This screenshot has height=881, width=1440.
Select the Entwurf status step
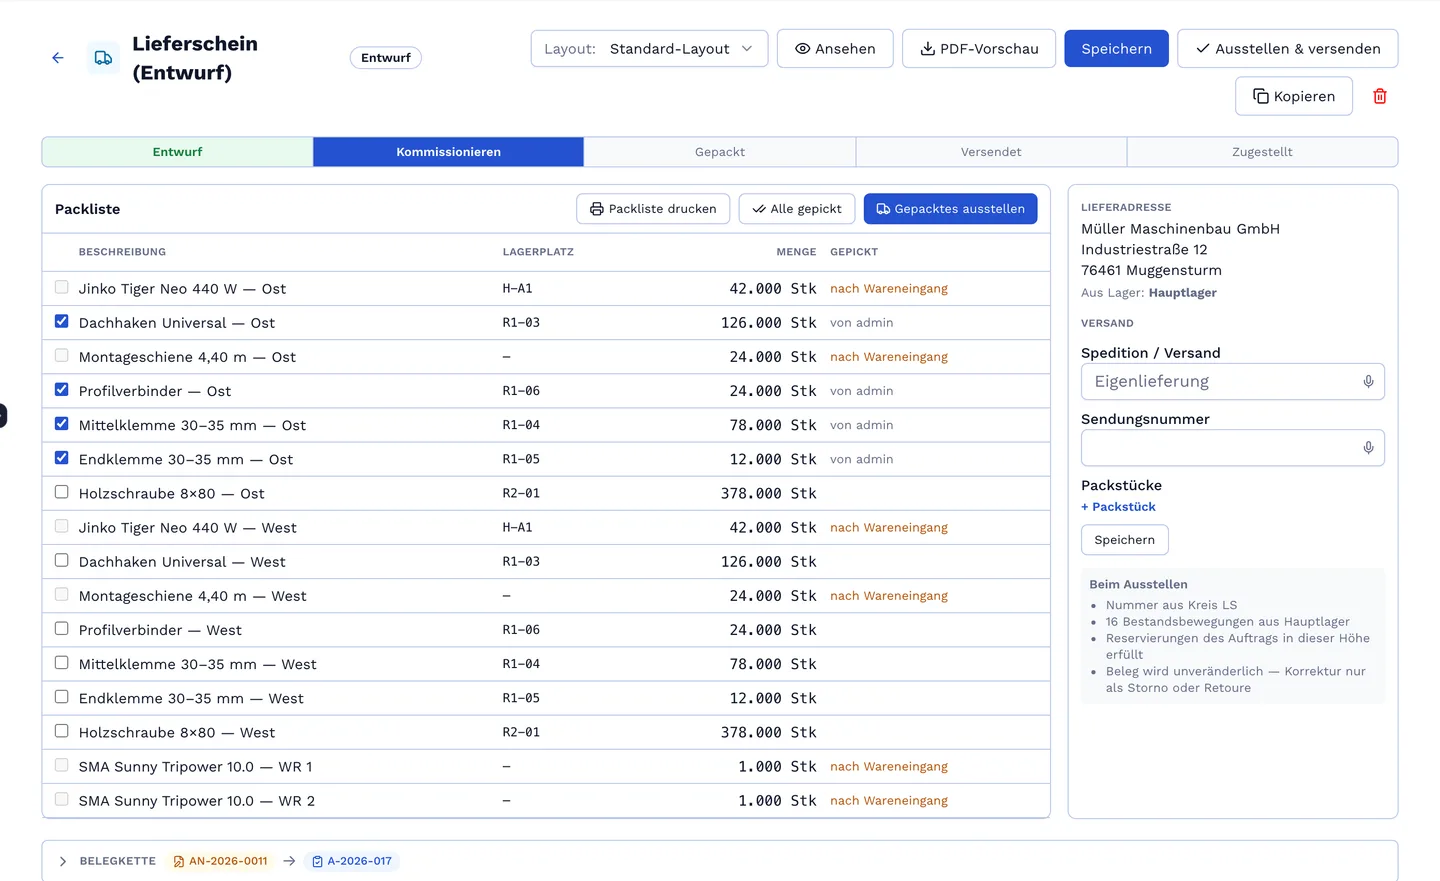pyautogui.click(x=177, y=152)
